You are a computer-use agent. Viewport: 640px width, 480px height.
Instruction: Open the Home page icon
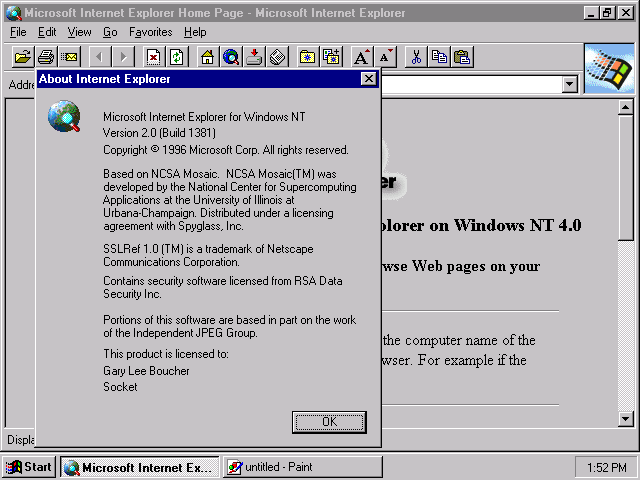207,57
